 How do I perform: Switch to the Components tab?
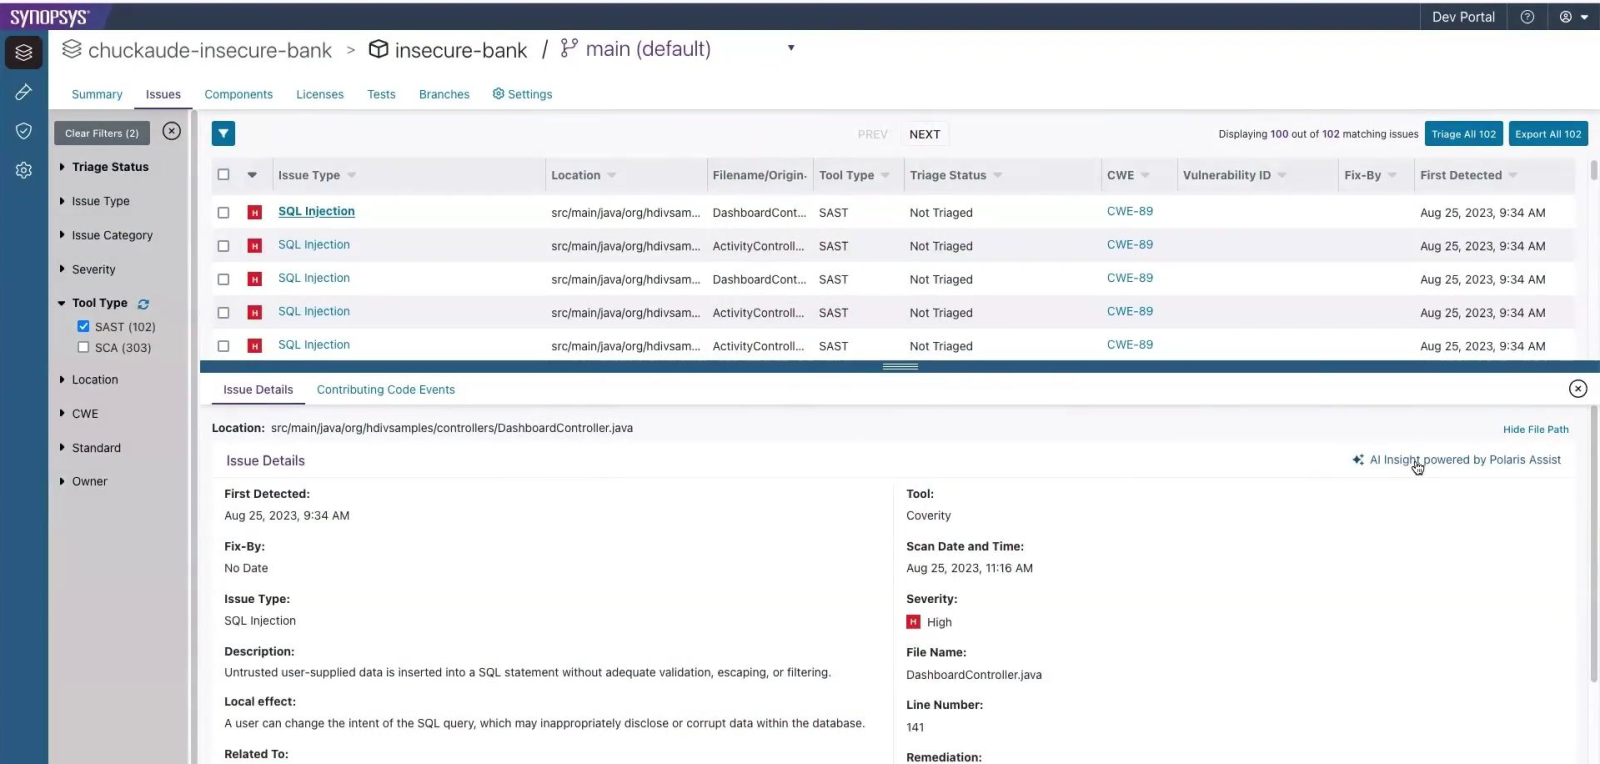click(x=238, y=94)
